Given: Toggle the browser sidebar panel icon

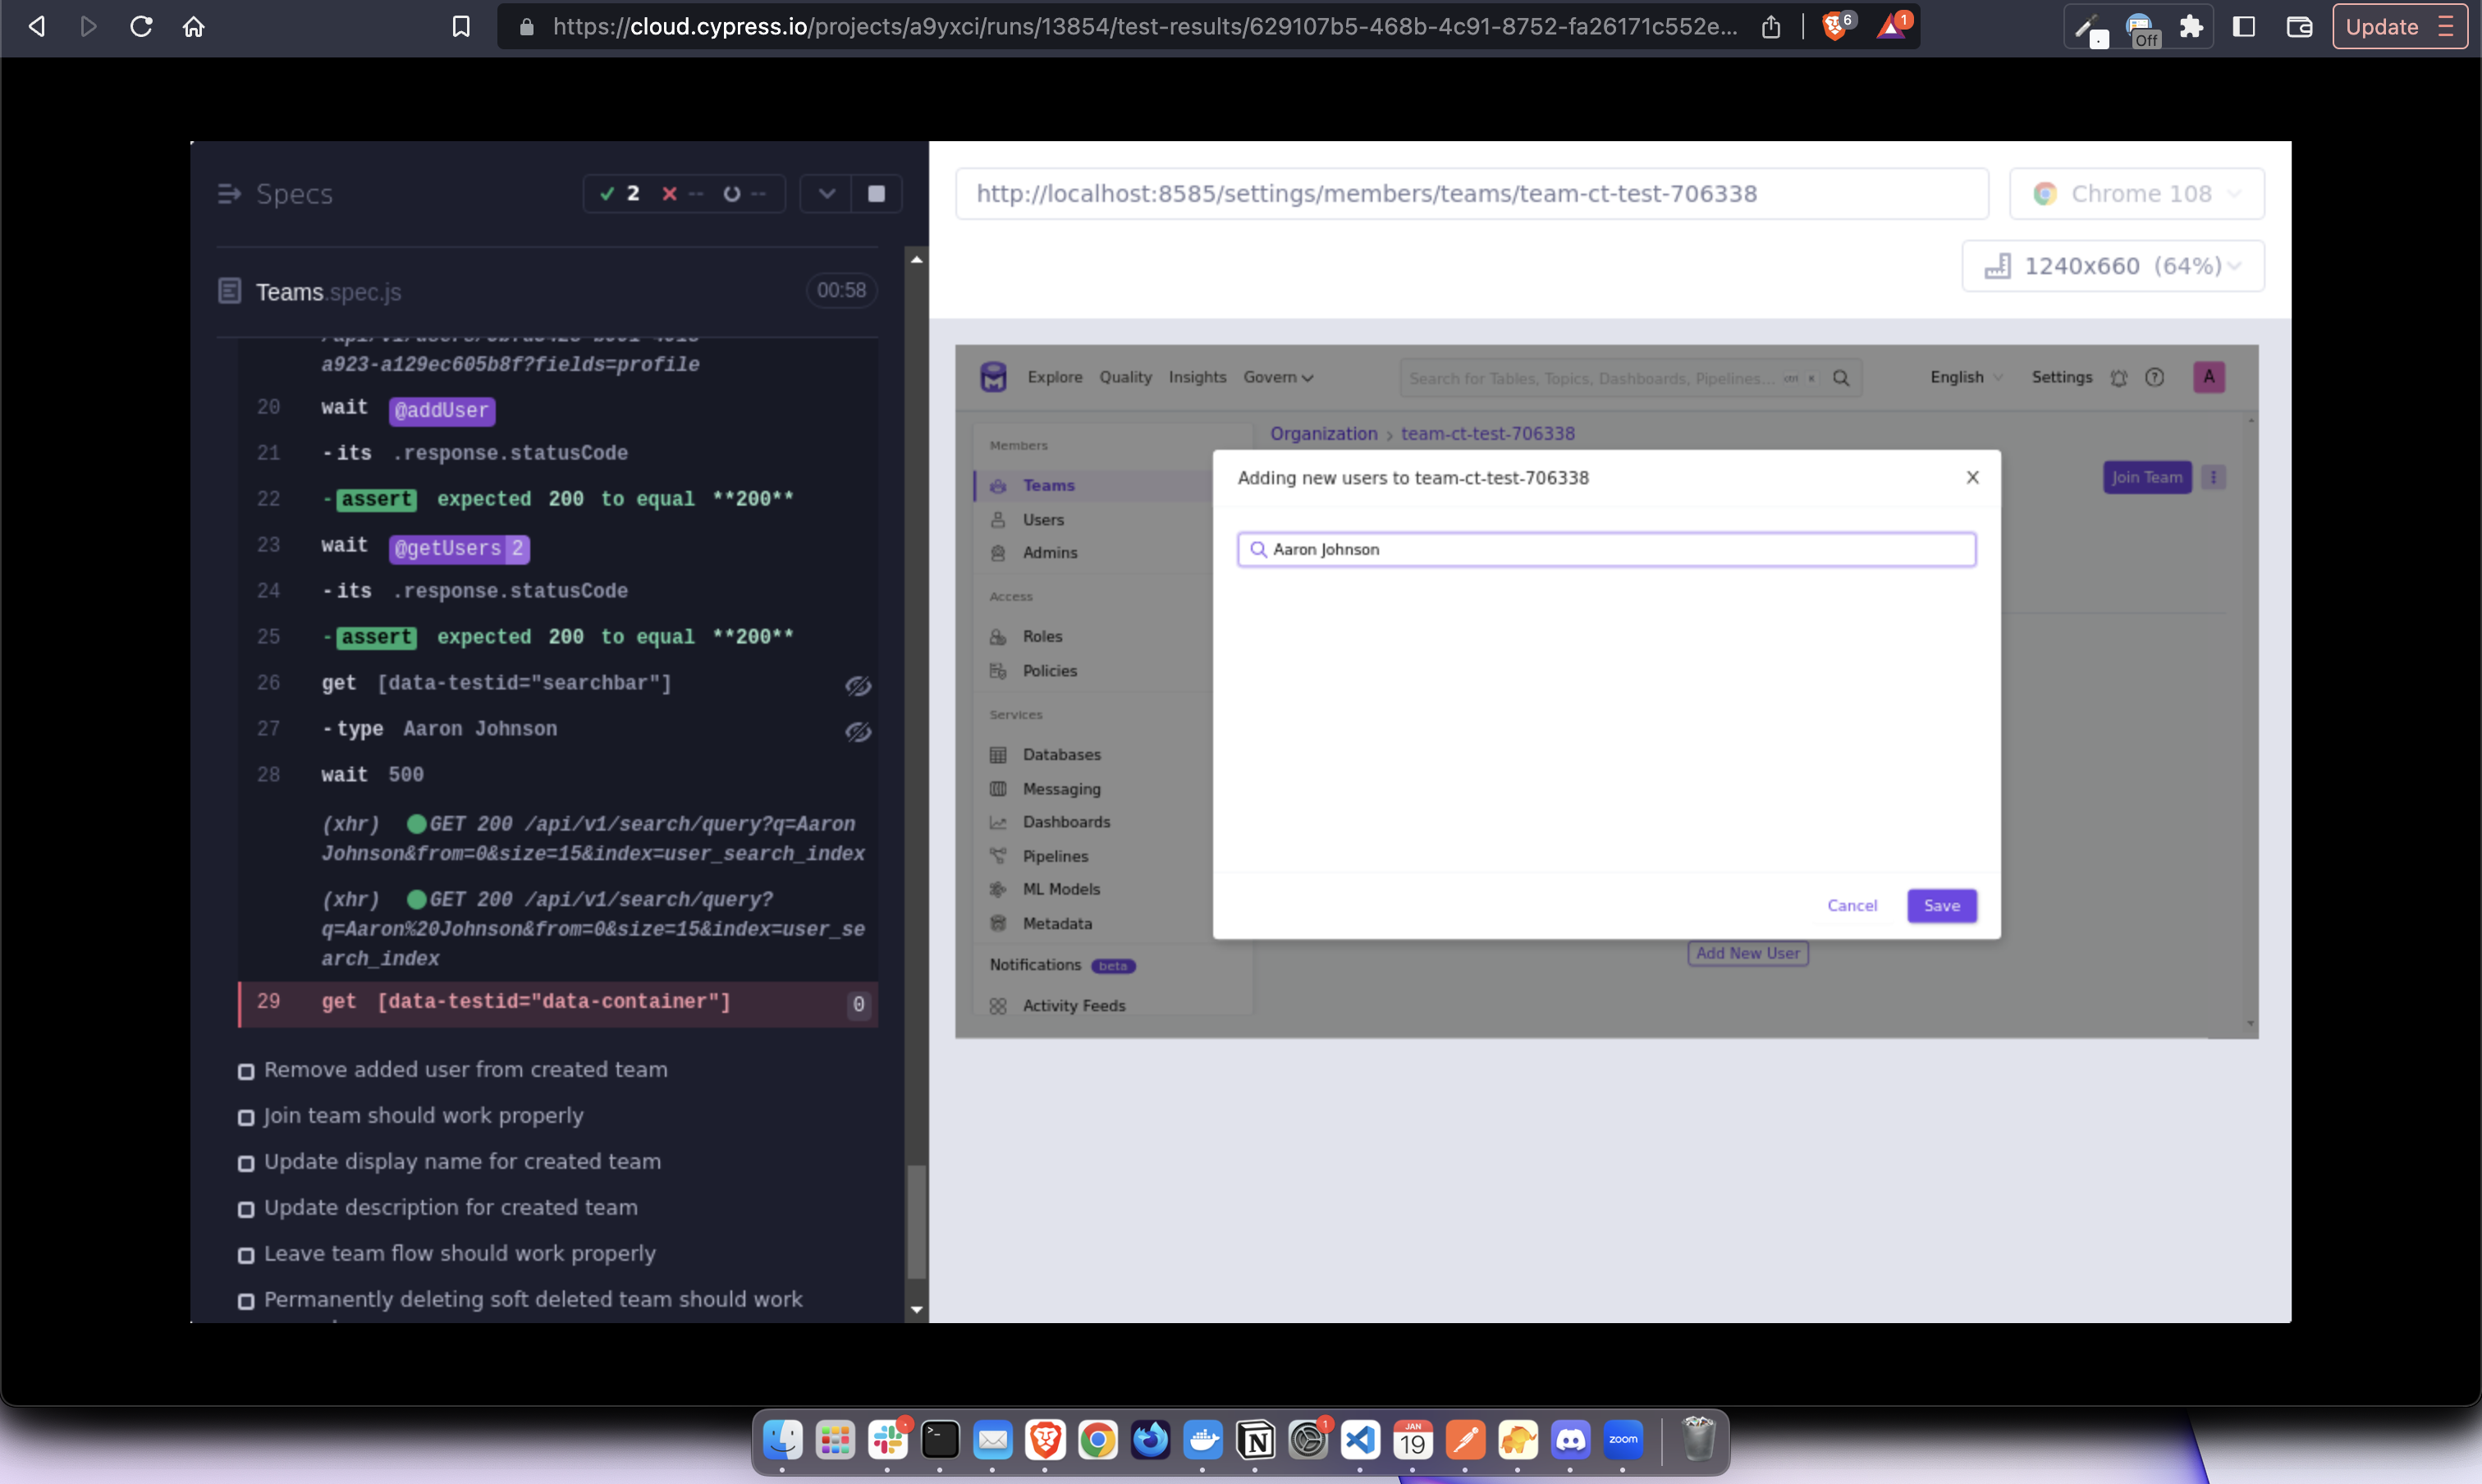Looking at the screenshot, I should (x=2243, y=26).
